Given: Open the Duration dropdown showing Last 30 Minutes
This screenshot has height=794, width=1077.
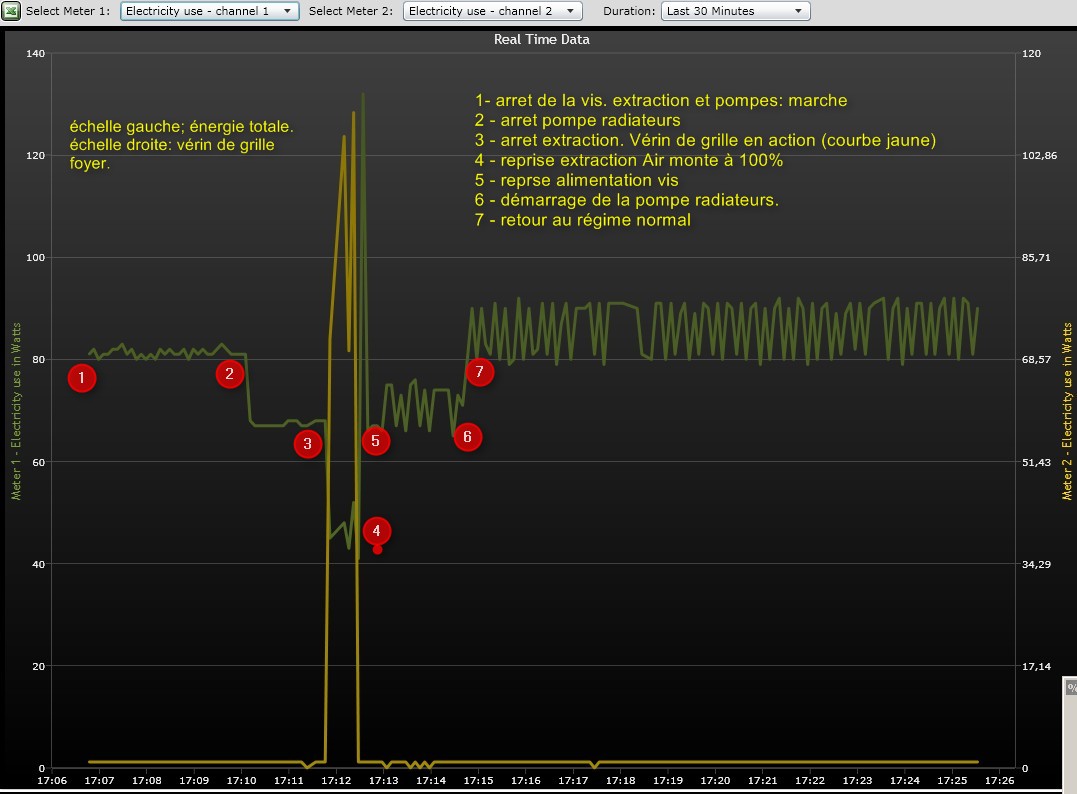Looking at the screenshot, I should click(x=736, y=11).
